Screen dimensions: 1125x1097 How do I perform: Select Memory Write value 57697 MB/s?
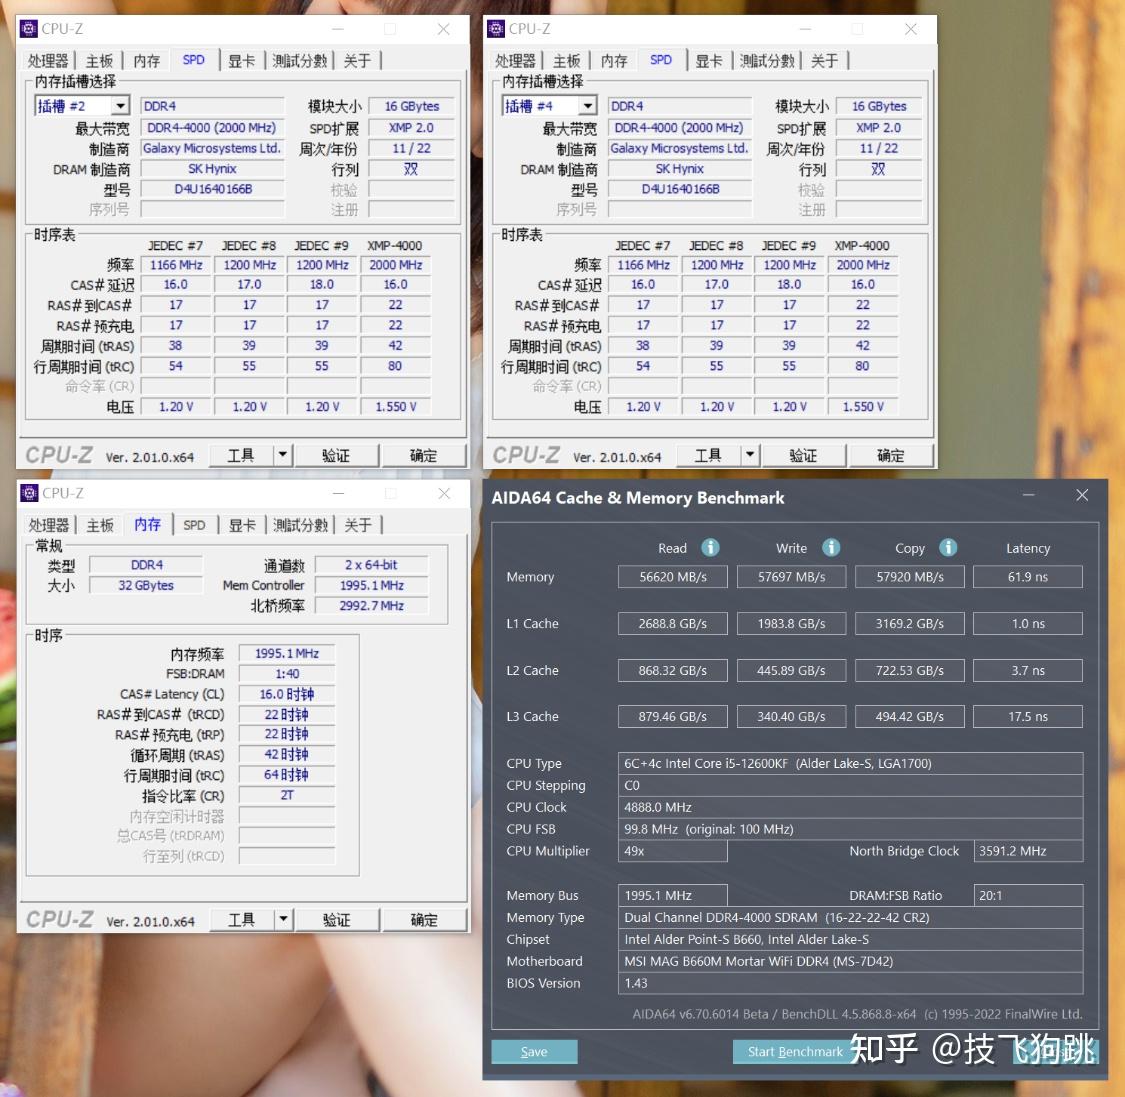click(x=791, y=577)
